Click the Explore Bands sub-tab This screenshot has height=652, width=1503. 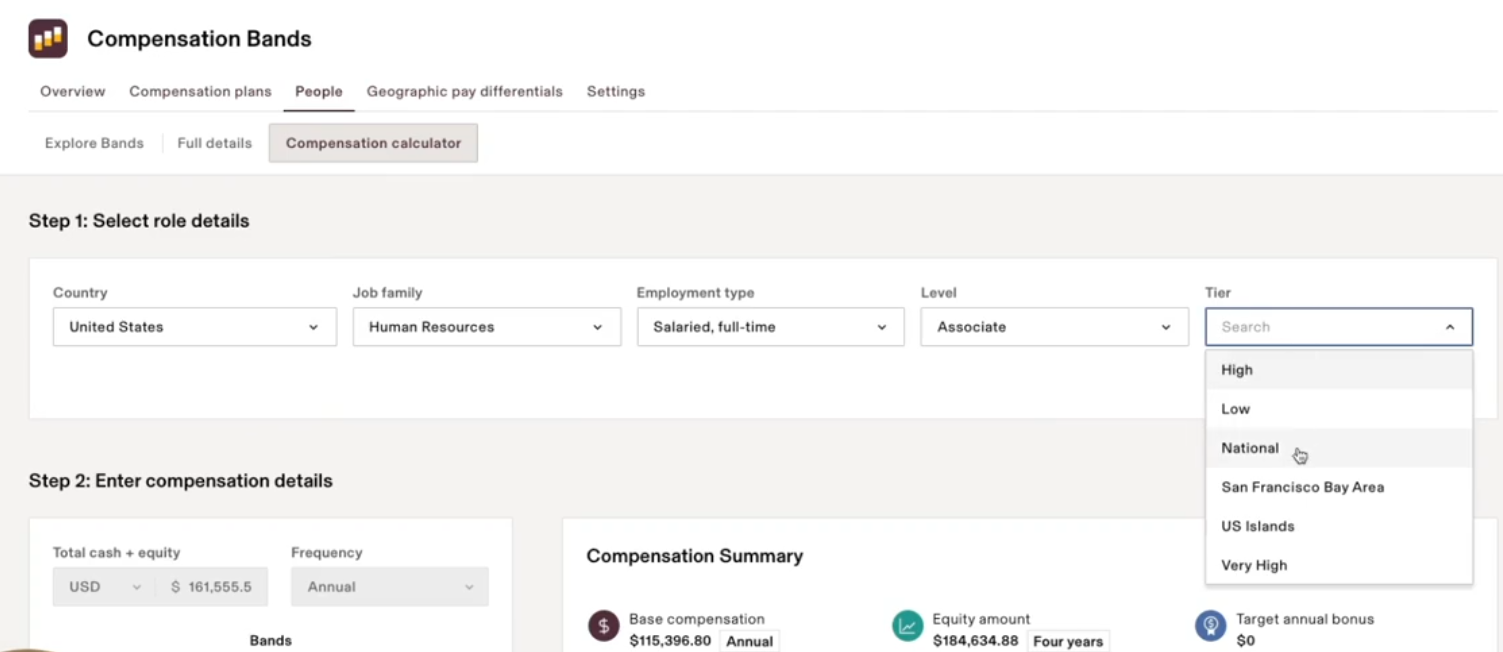click(94, 143)
